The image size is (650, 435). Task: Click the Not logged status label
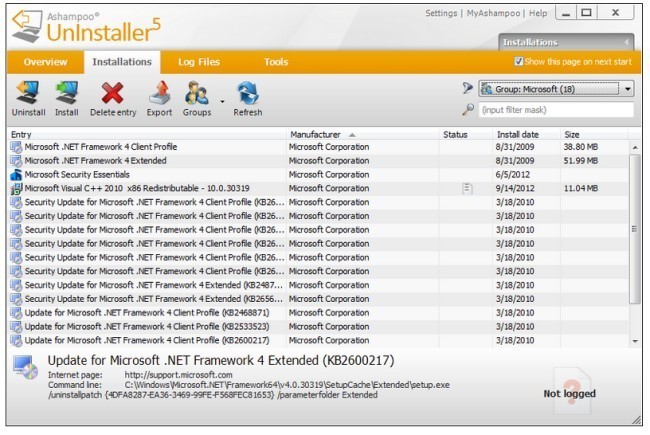point(569,394)
